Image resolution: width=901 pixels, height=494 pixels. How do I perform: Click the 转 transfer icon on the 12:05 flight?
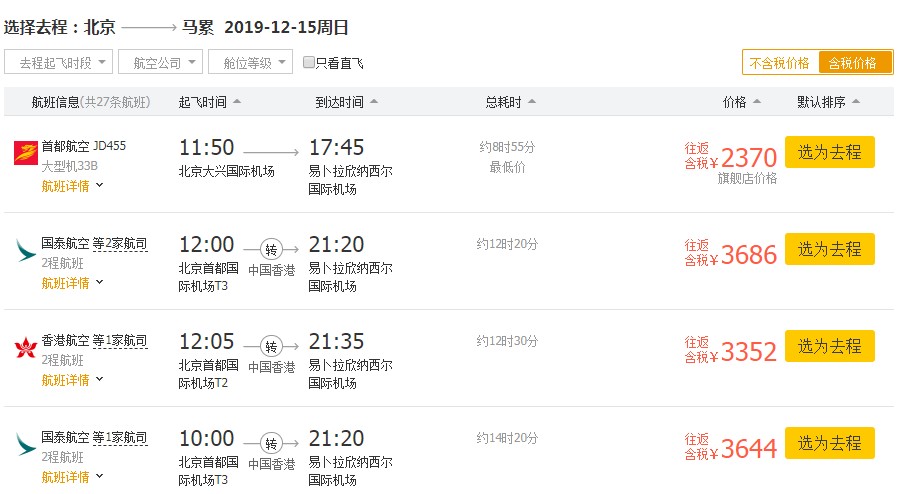click(x=271, y=346)
